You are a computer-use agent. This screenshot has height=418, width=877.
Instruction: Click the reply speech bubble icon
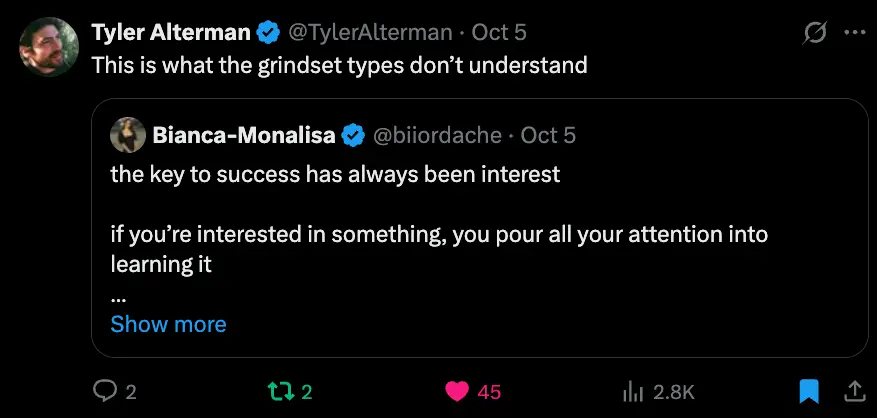(105, 392)
